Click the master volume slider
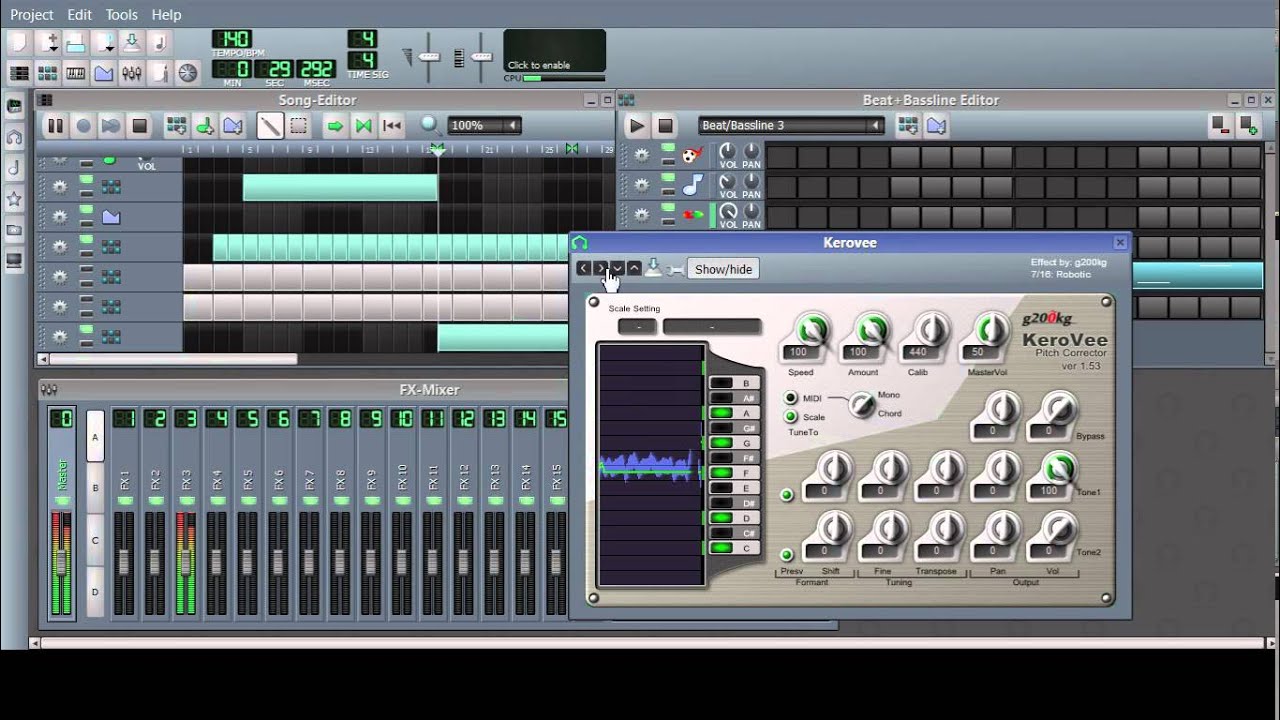The width and height of the screenshot is (1280, 720). coord(429,57)
